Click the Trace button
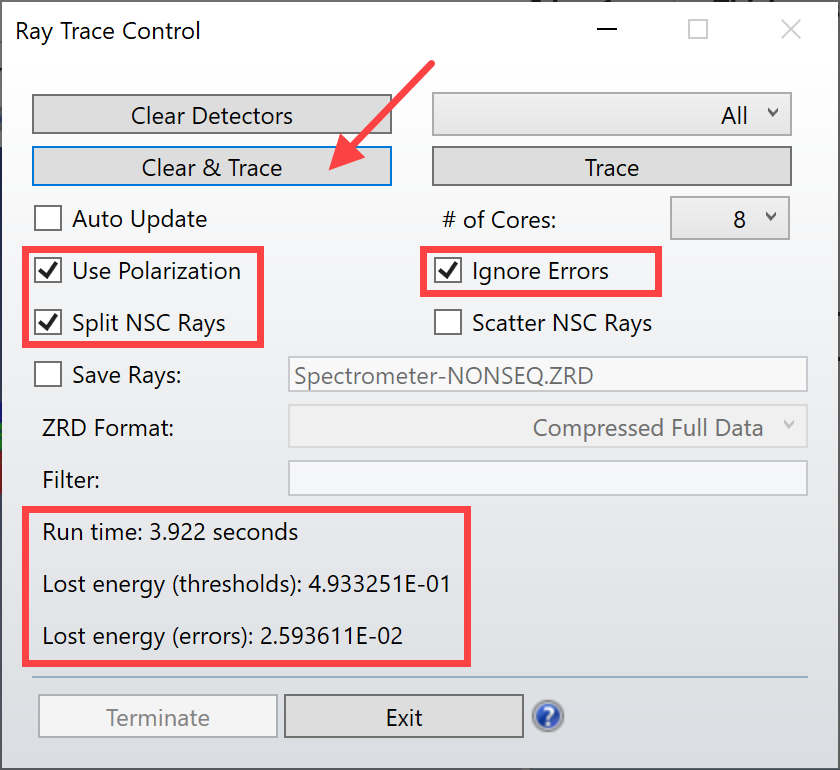The height and width of the screenshot is (770, 840). click(612, 167)
